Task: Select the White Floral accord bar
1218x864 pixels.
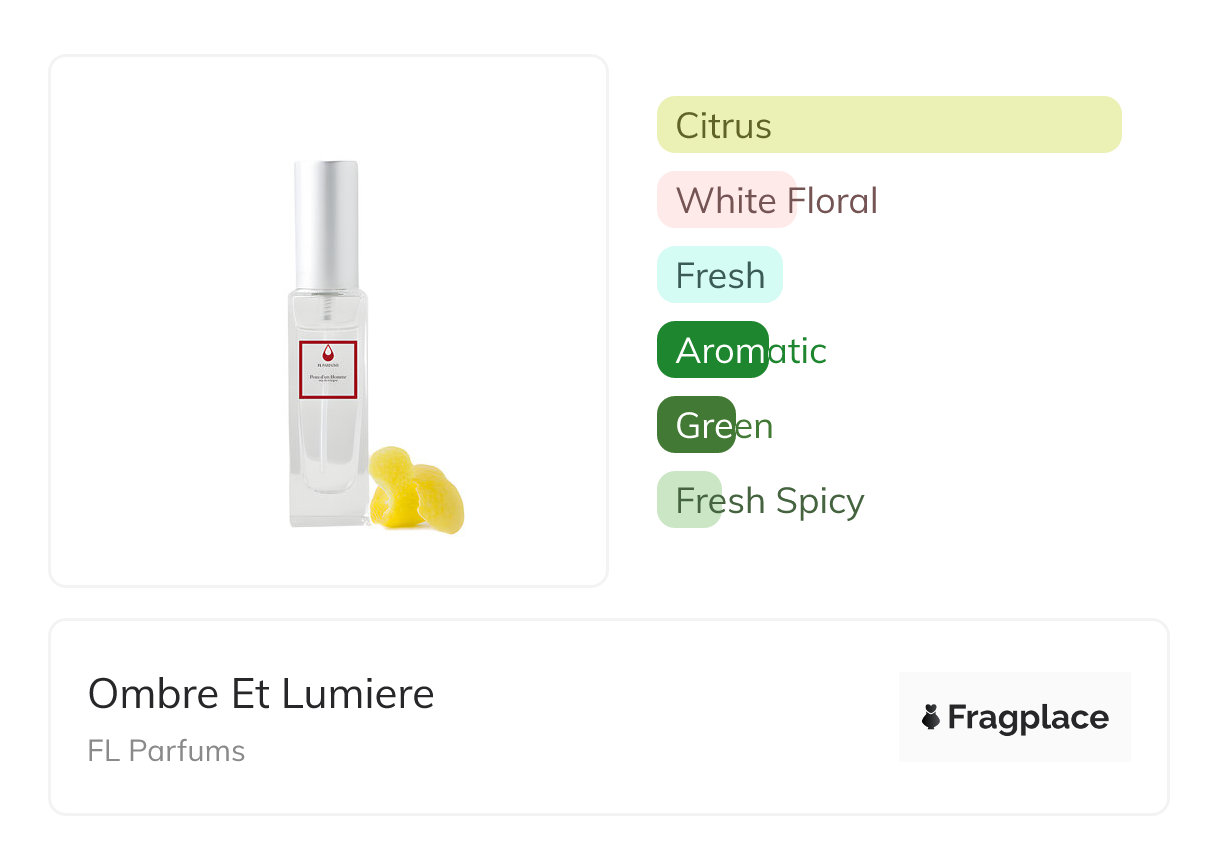Action: pos(726,200)
